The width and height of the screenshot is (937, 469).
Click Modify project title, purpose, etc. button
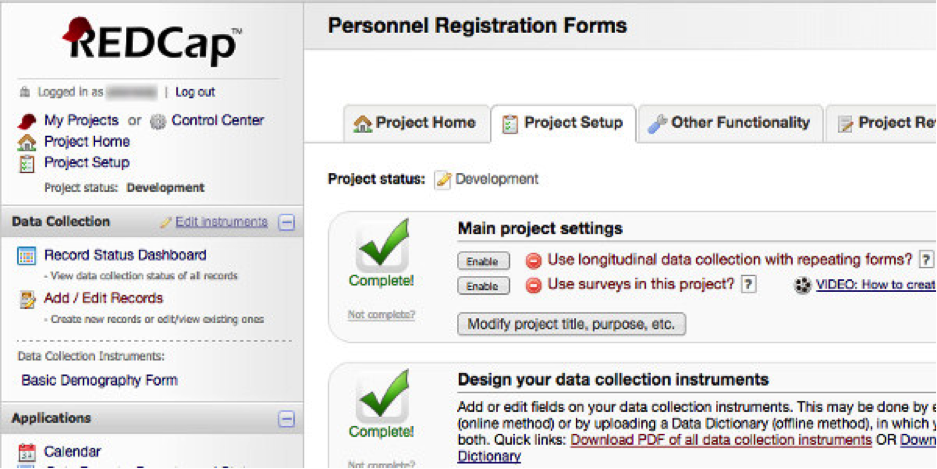coord(571,324)
